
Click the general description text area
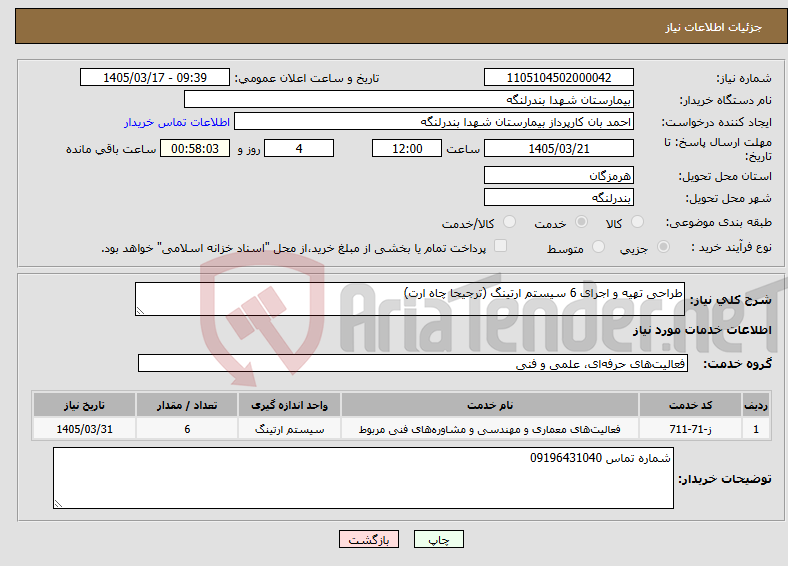[410, 299]
